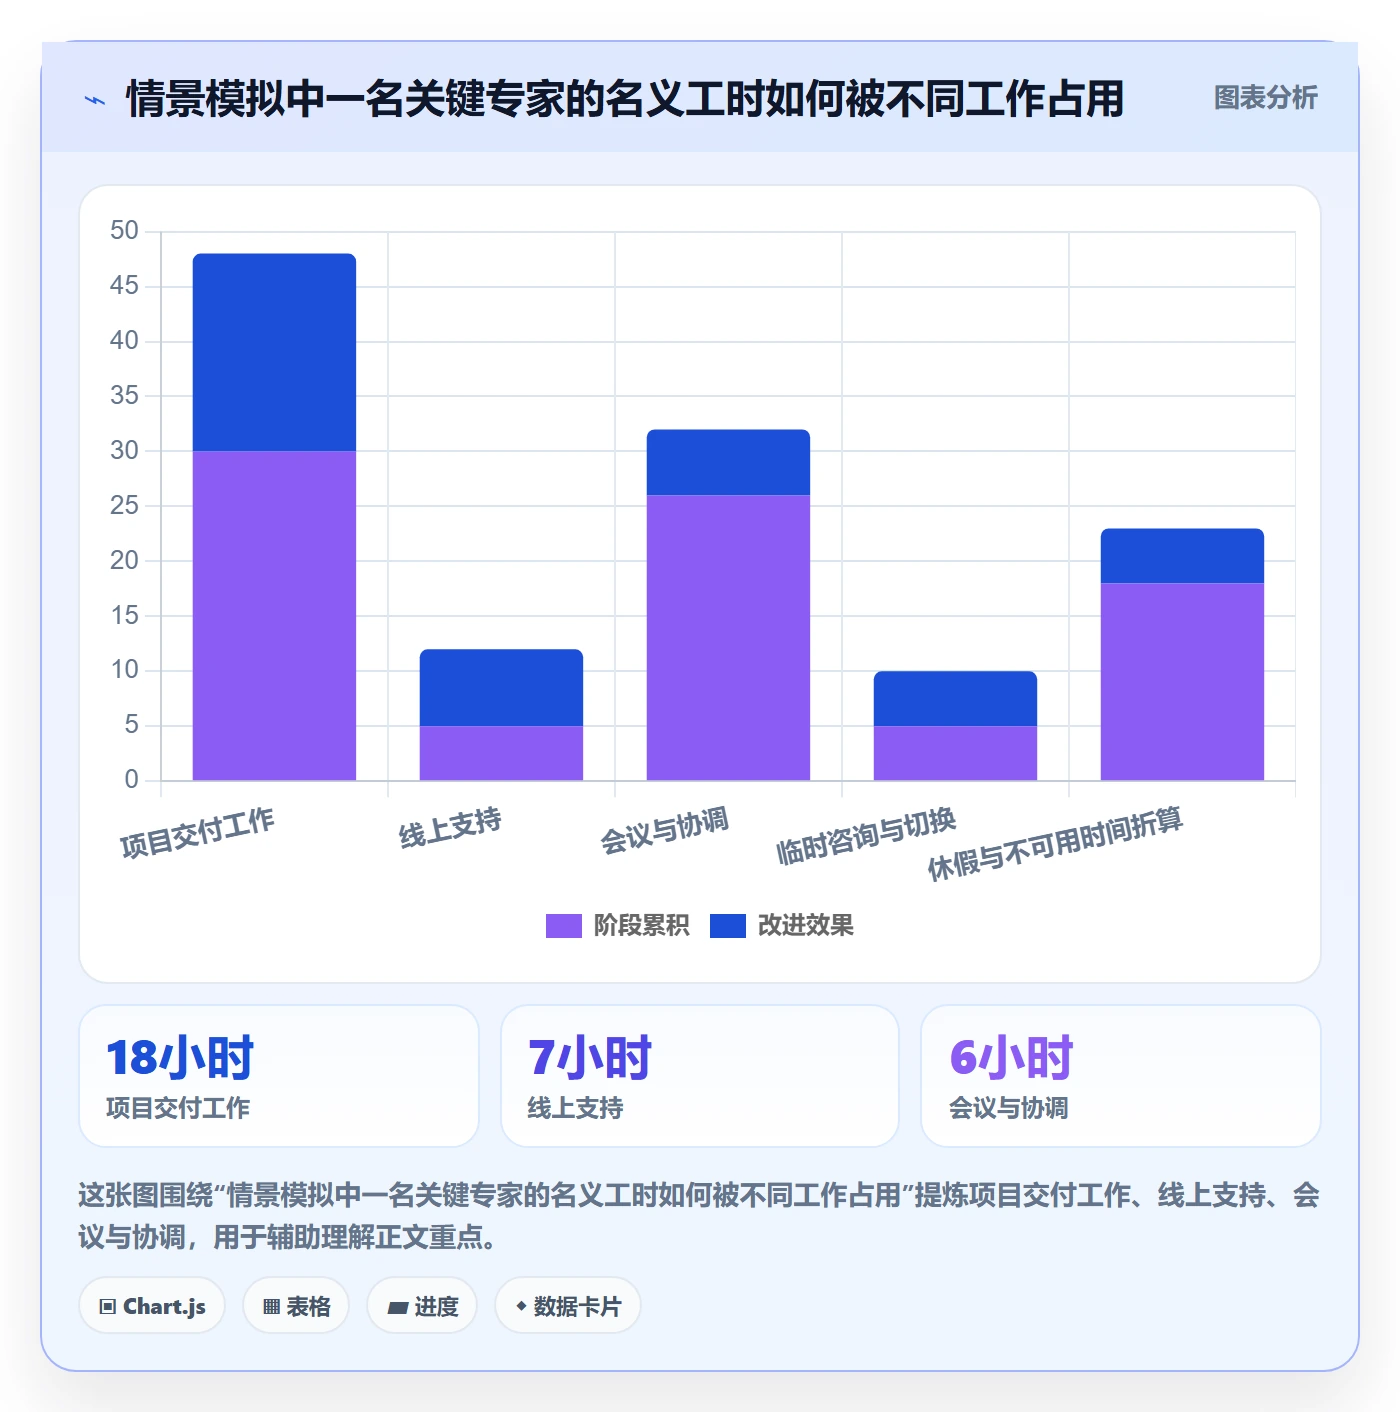The width and height of the screenshot is (1400, 1412).
Task: Click blue segment of 会议与协调 bar
Action: [728, 462]
